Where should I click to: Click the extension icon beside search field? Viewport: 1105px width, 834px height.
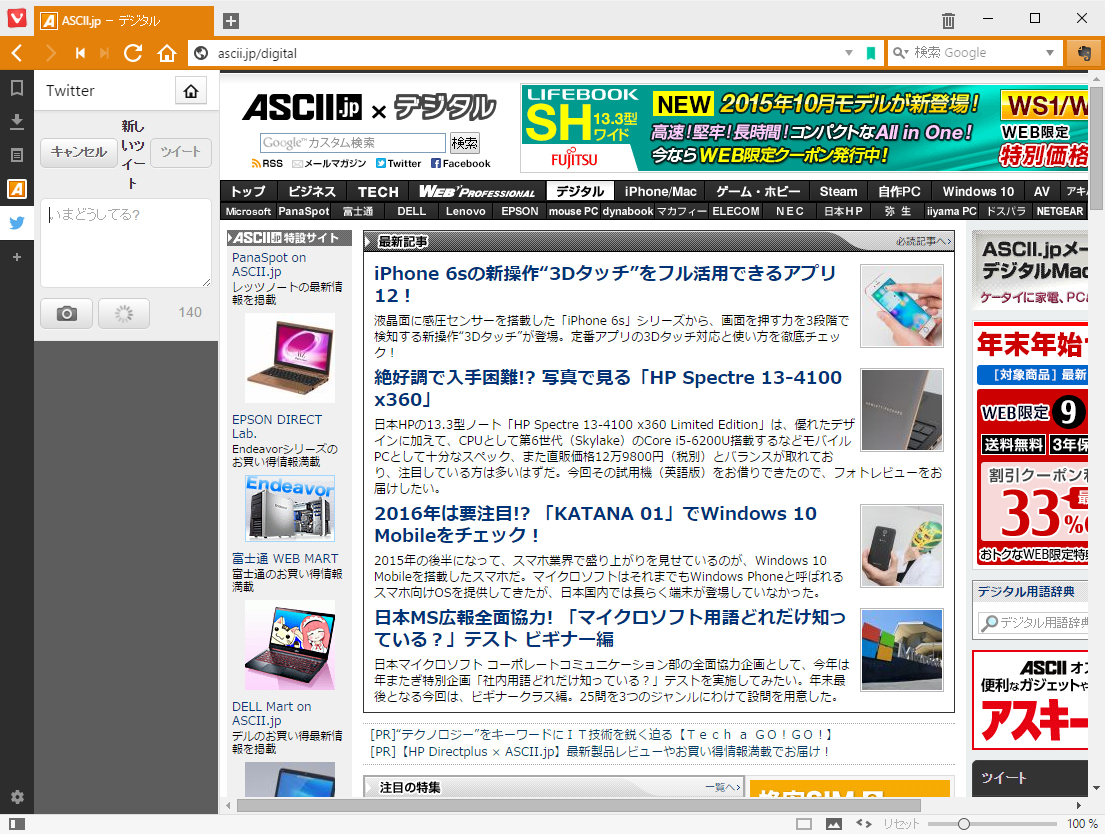click(x=1084, y=53)
